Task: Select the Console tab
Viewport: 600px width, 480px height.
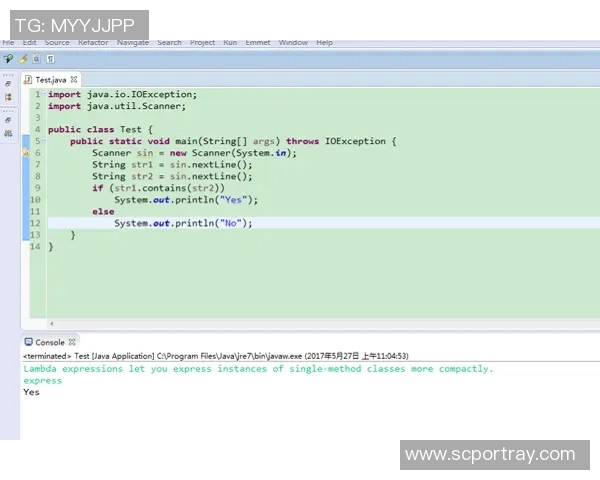Action: (49, 342)
